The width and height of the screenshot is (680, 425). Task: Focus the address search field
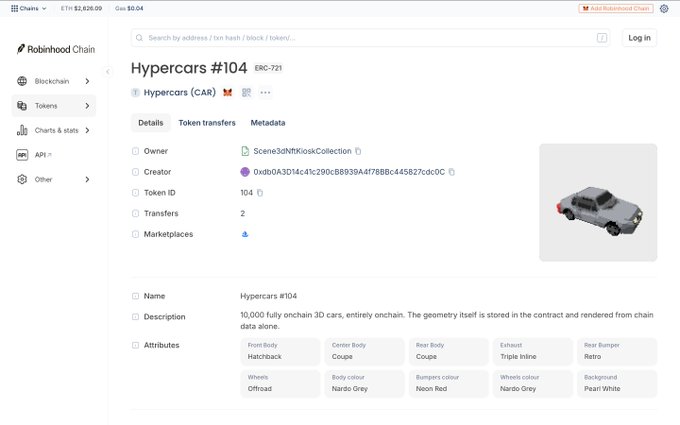370,38
